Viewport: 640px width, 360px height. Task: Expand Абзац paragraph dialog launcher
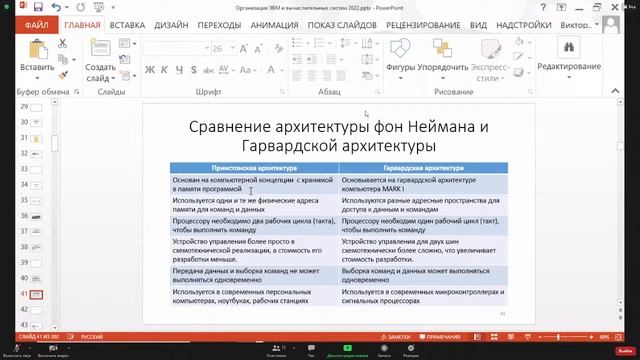pyautogui.click(x=378, y=92)
